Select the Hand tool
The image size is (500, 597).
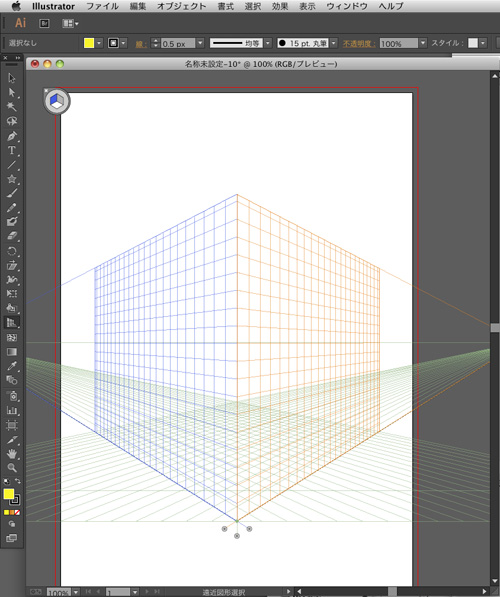[12, 453]
